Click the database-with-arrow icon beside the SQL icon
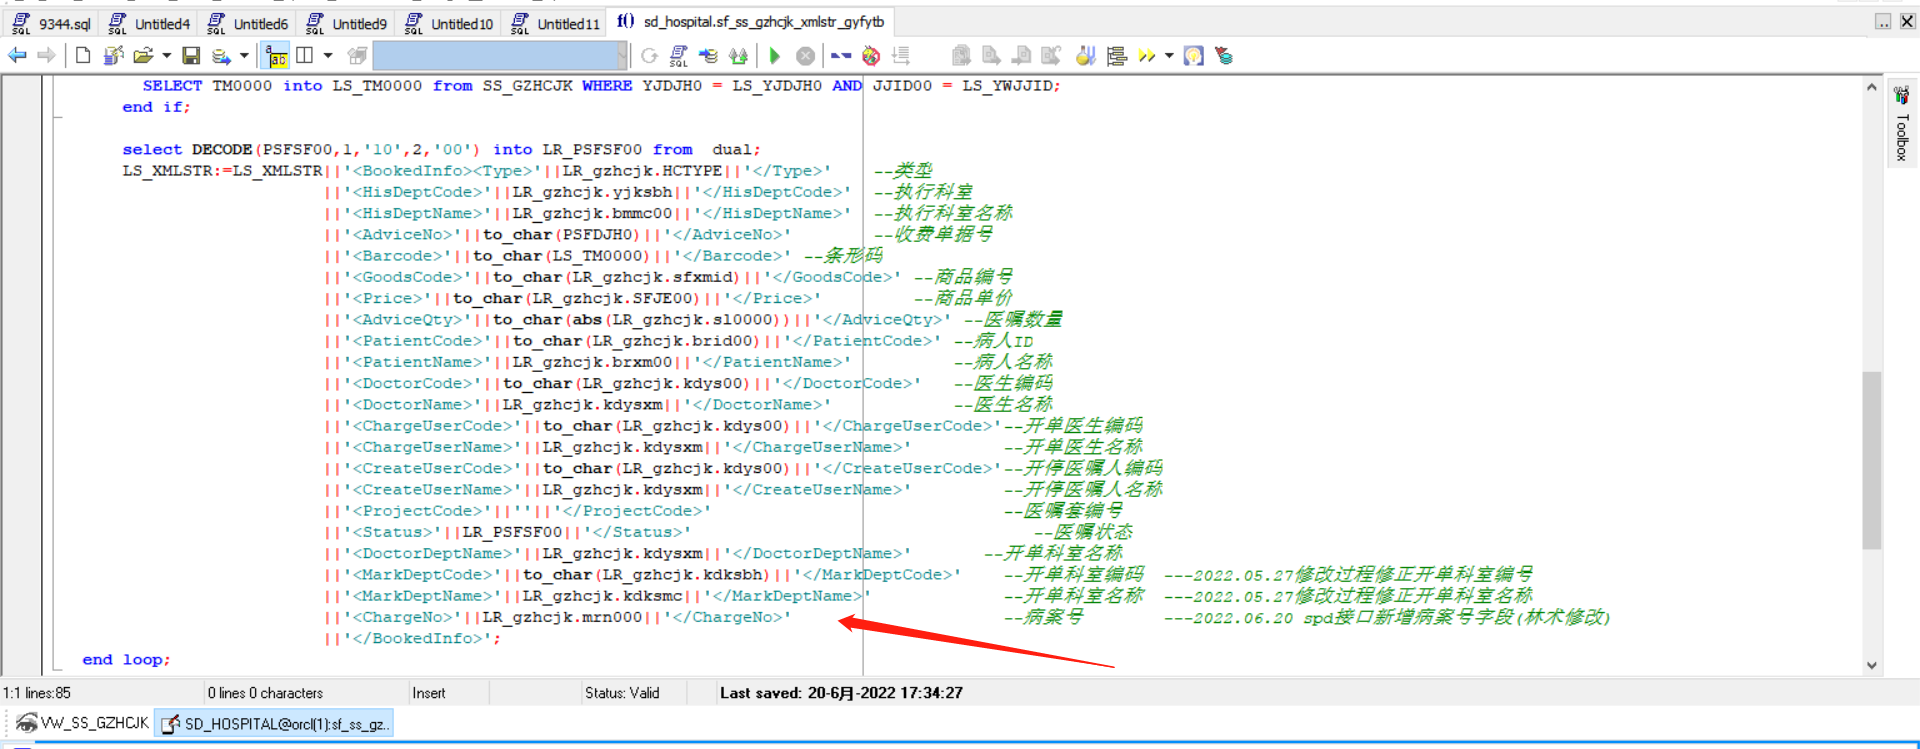The width and height of the screenshot is (1920, 749). click(709, 56)
